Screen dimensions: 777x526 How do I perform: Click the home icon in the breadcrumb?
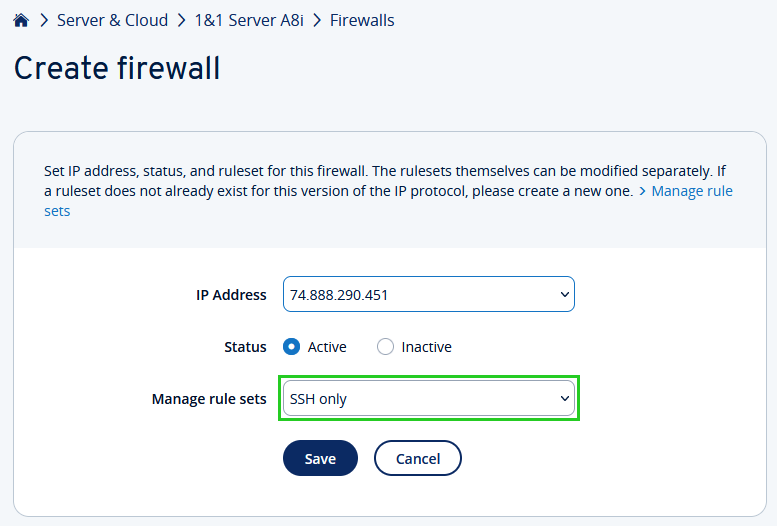pyautogui.click(x=21, y=20)
